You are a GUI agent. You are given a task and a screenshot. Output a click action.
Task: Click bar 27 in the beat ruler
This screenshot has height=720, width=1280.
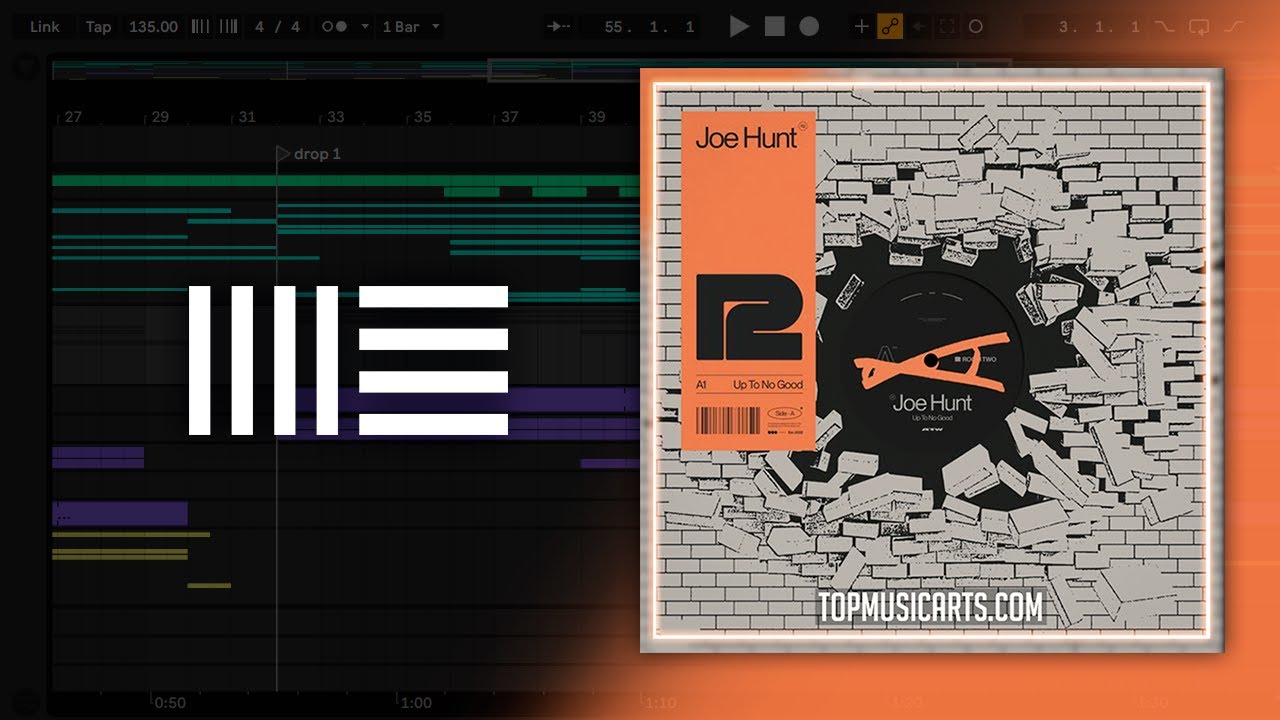pos(72,117)
